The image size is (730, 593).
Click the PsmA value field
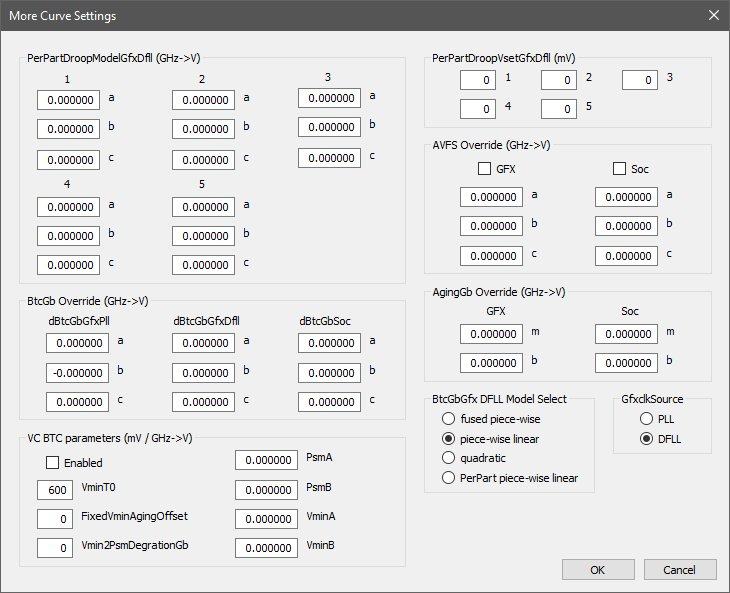[x=267, y=460]
